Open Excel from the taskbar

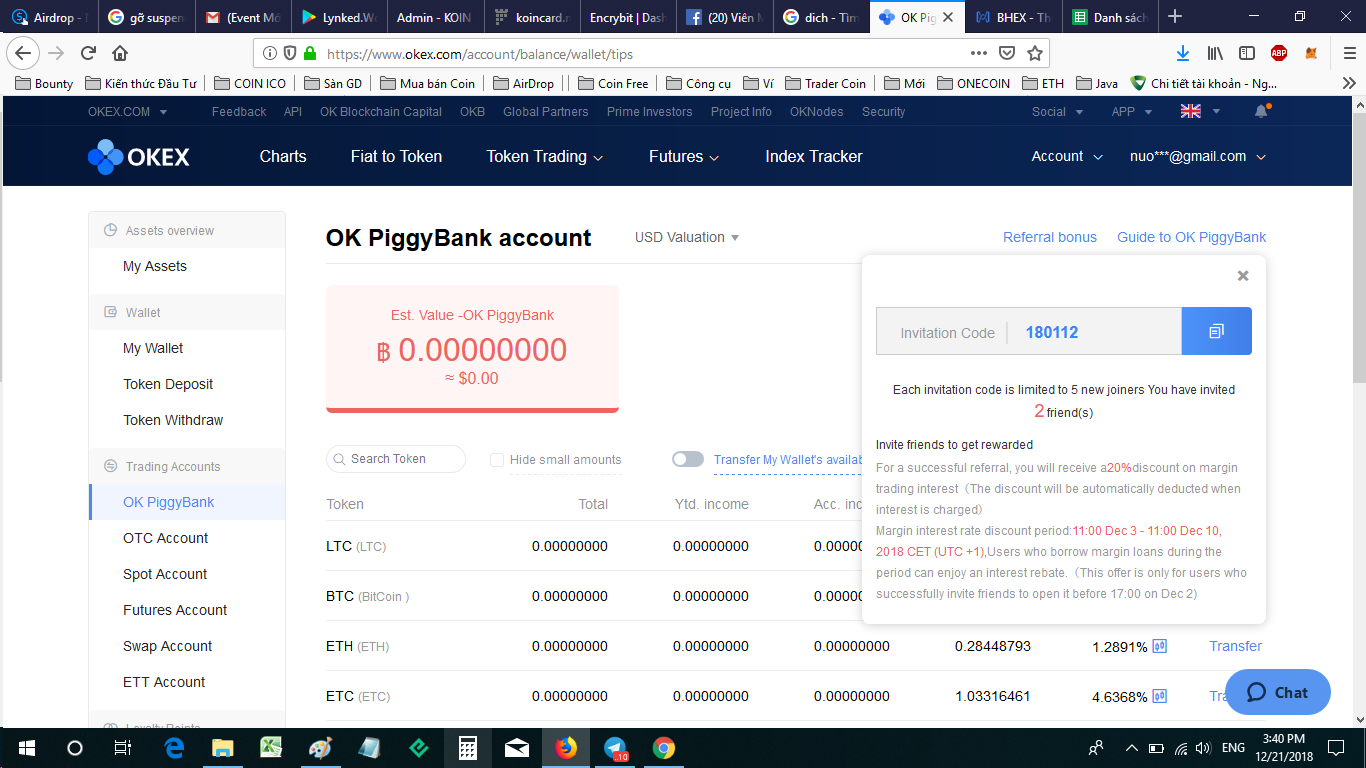pos(271,748)
